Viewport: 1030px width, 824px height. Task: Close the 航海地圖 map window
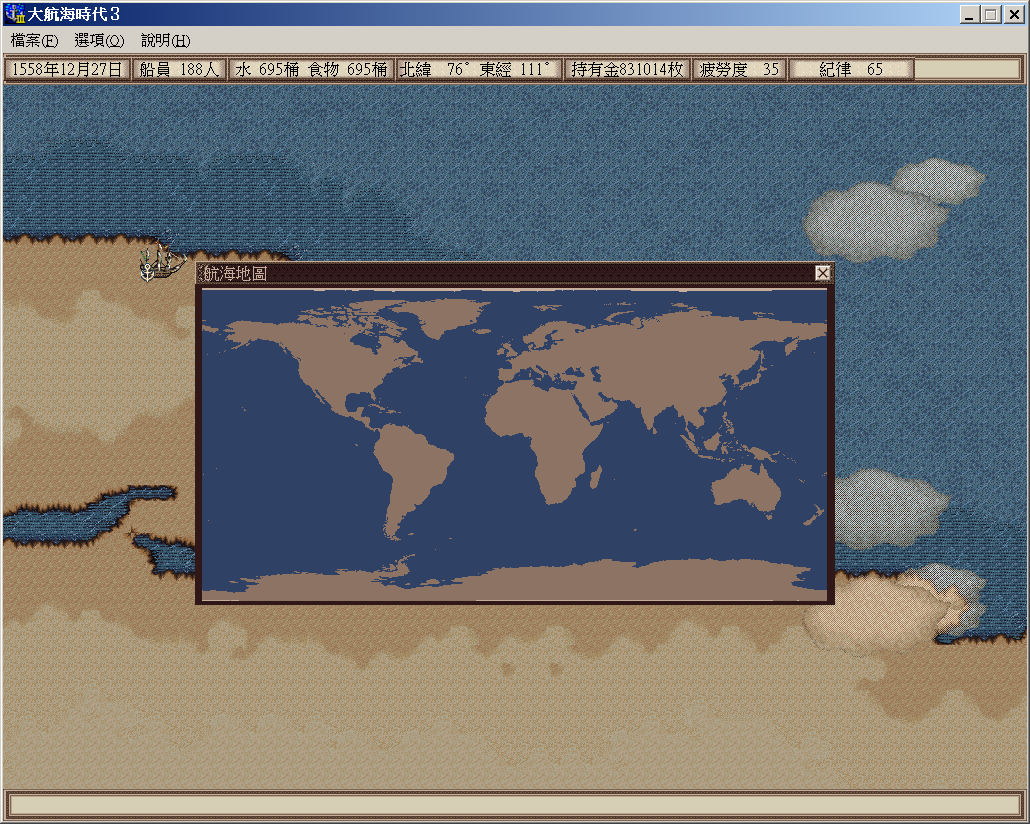(x=822, y=273)
